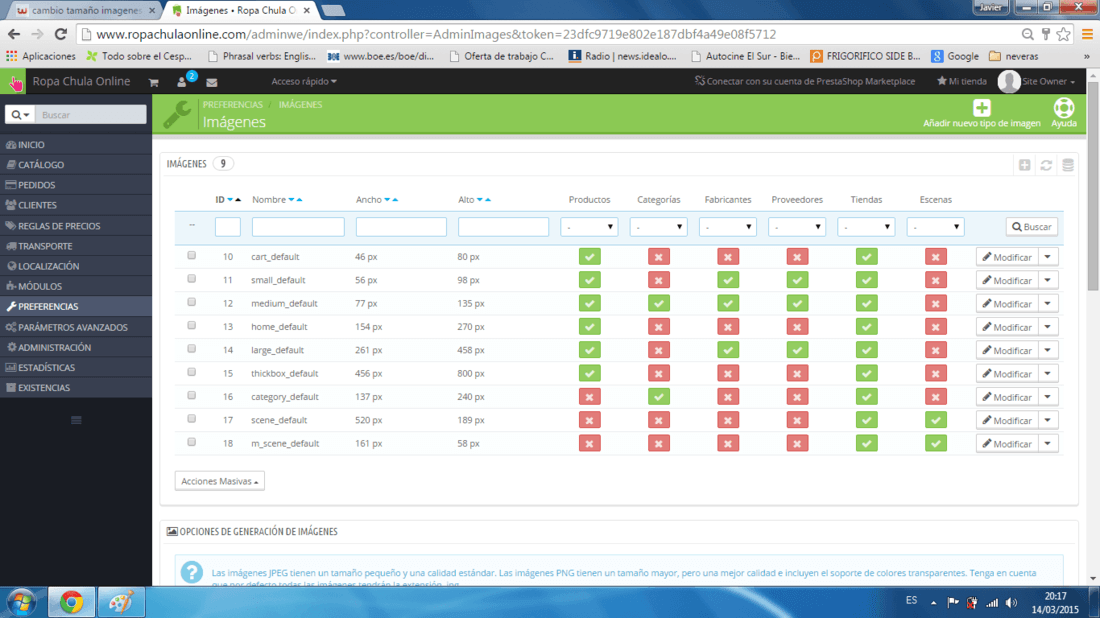Toggle Fabricantes status for small_default

727,280
